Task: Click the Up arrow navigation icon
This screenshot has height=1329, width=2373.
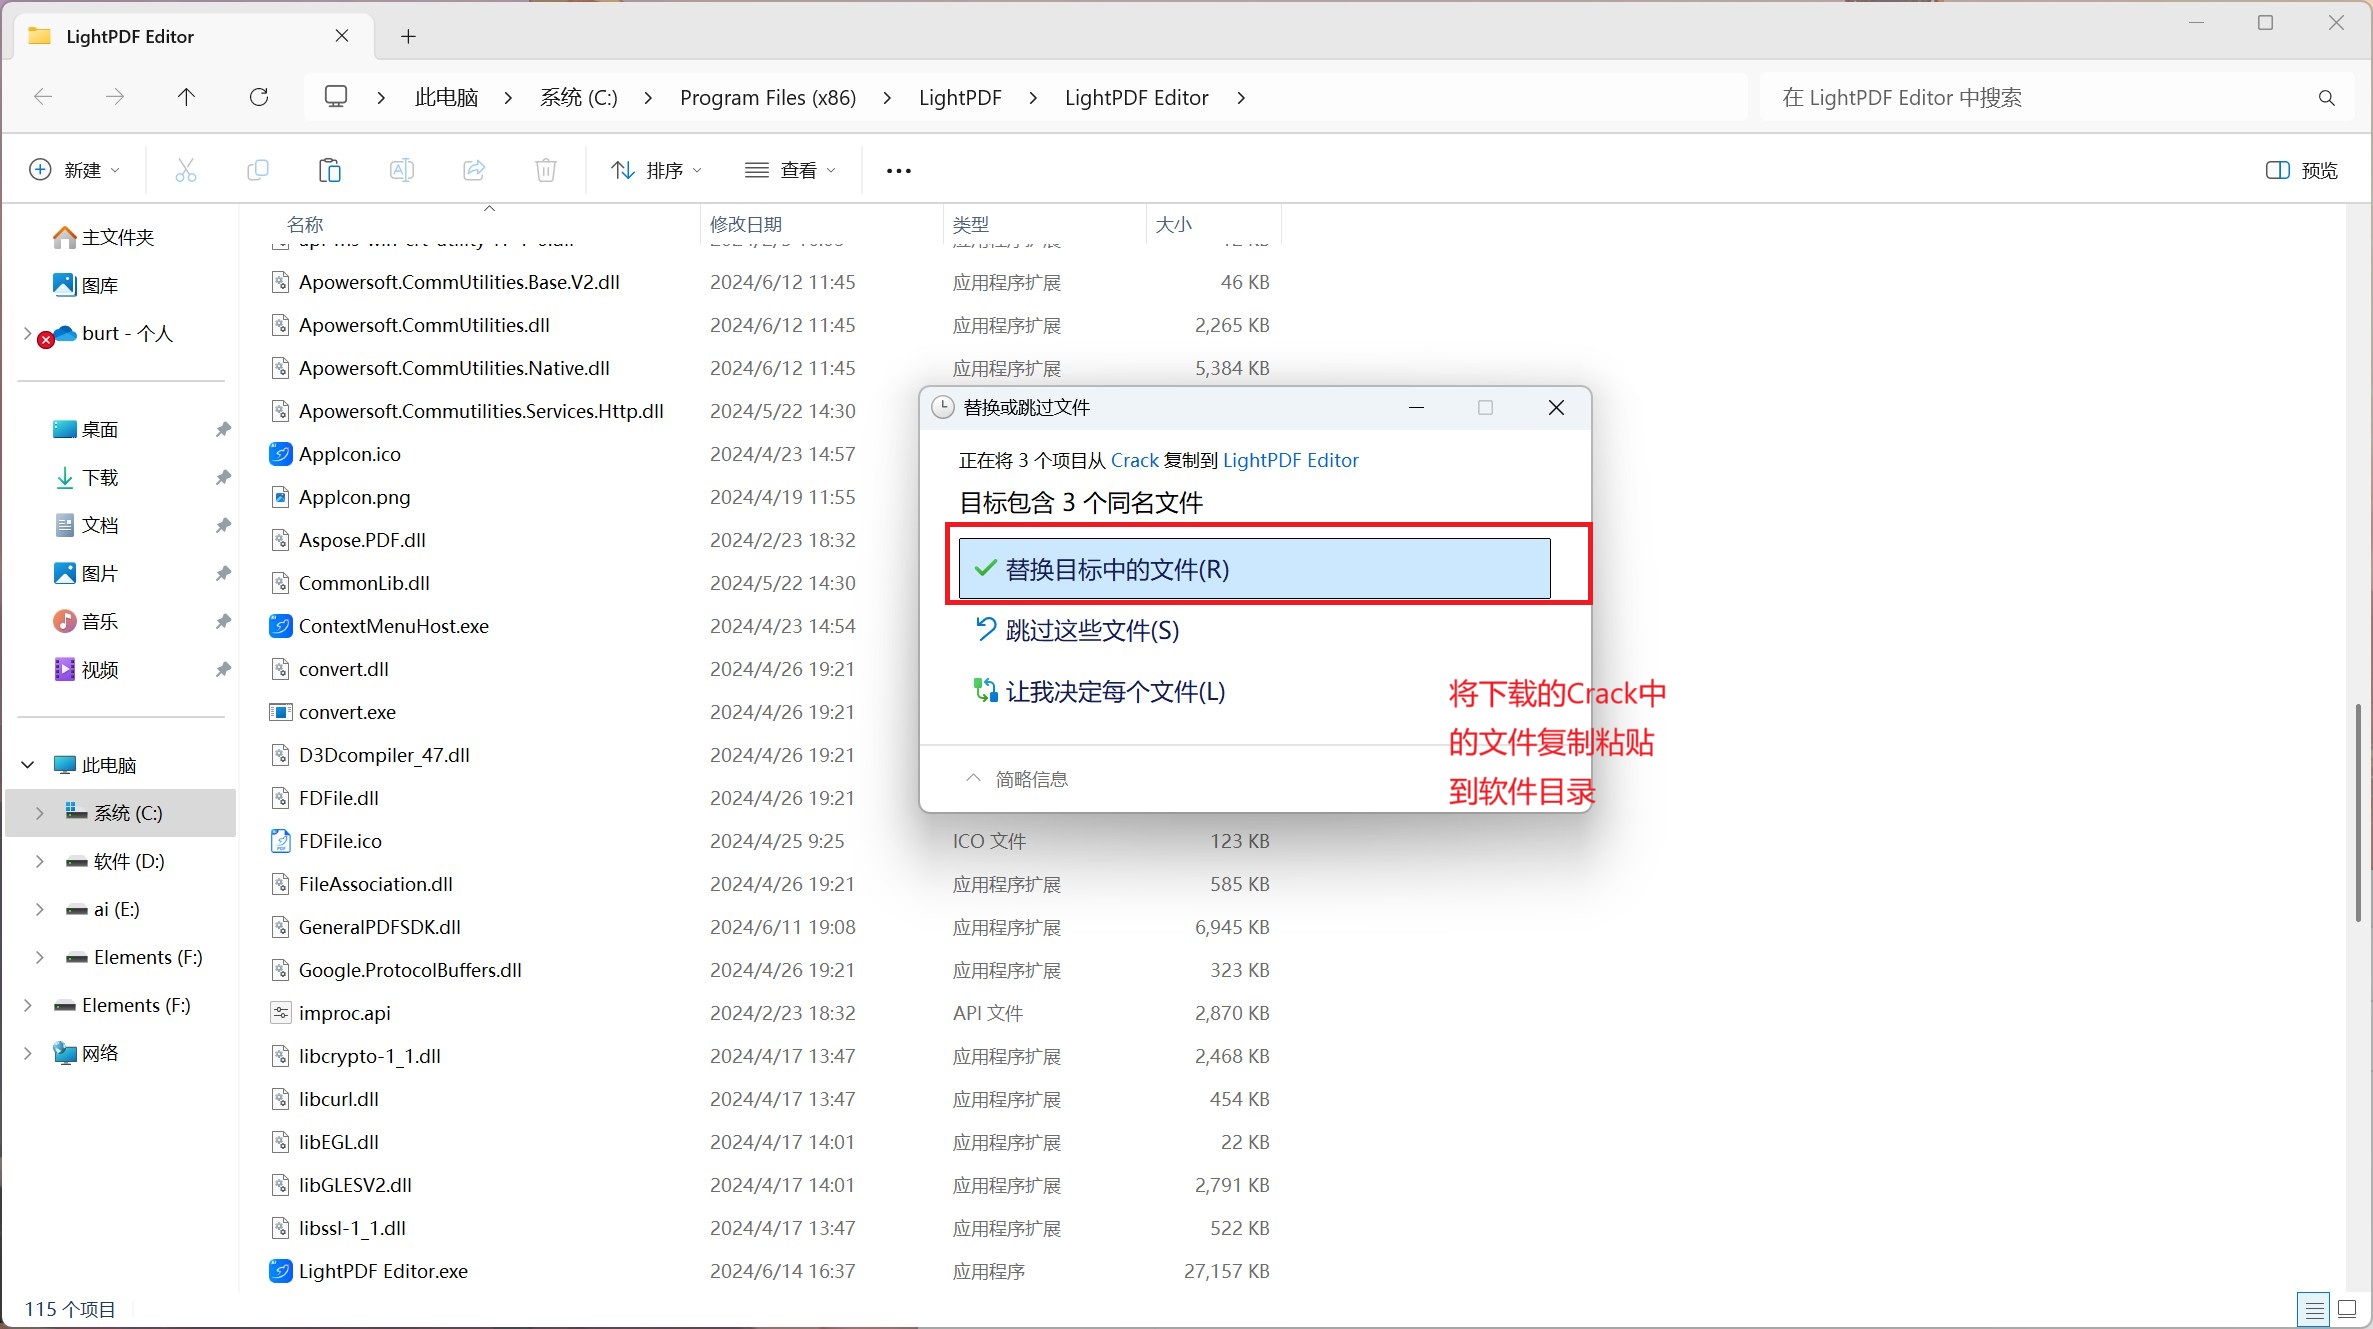Action: tap(186, 97)
